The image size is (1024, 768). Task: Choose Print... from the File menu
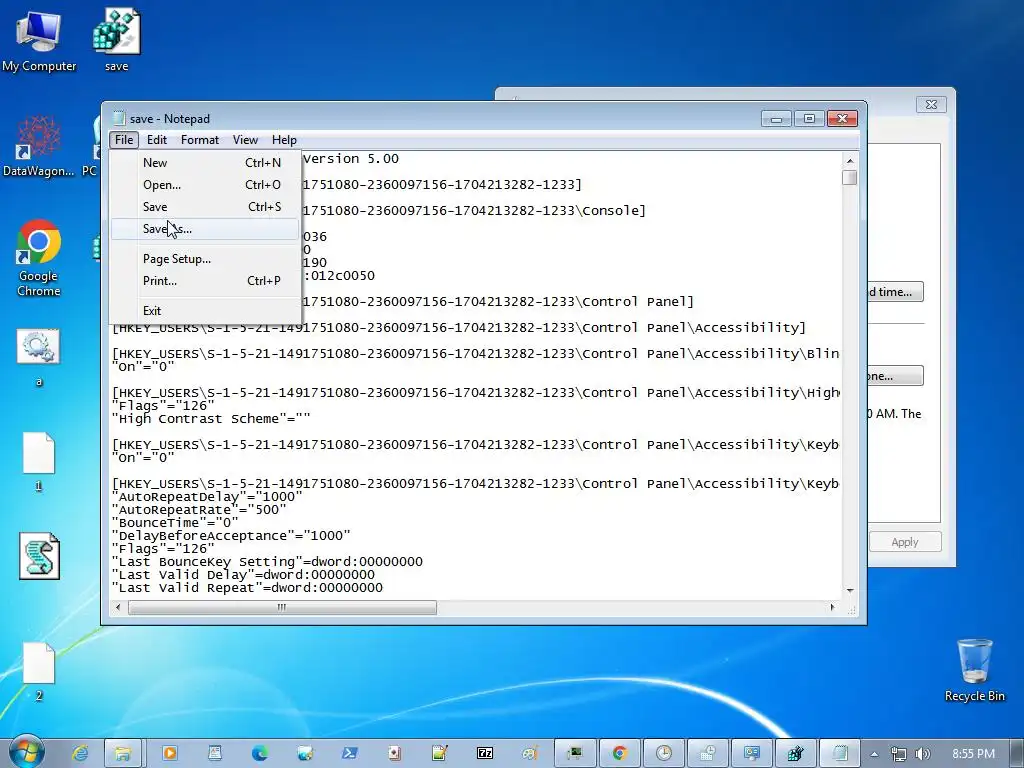pos(205,281)
